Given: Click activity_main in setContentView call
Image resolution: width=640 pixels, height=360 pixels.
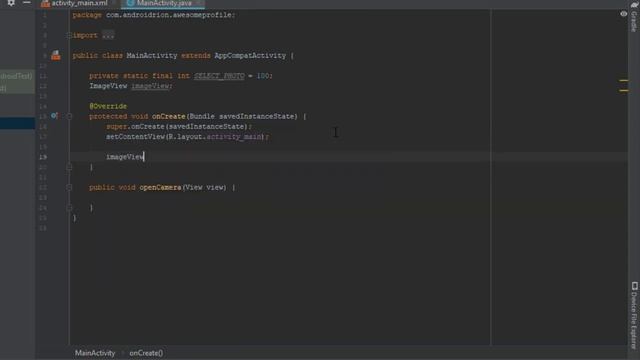Looking at the screenshot, I should pyautogui.click(x=234, y=137).
